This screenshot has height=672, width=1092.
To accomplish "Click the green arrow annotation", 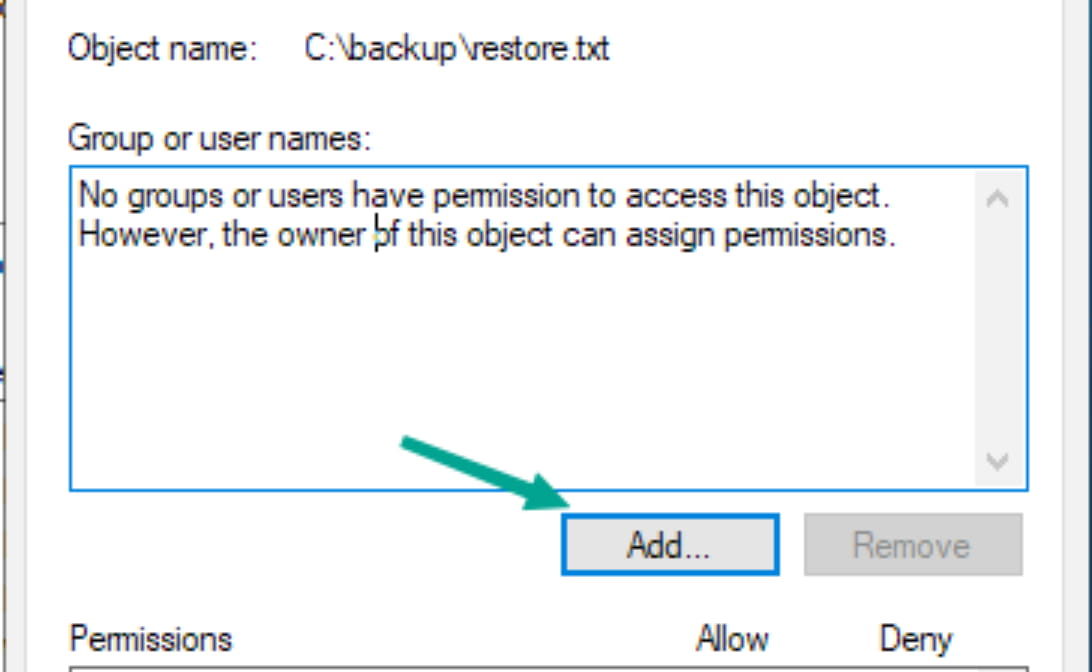I will [480, 472].
